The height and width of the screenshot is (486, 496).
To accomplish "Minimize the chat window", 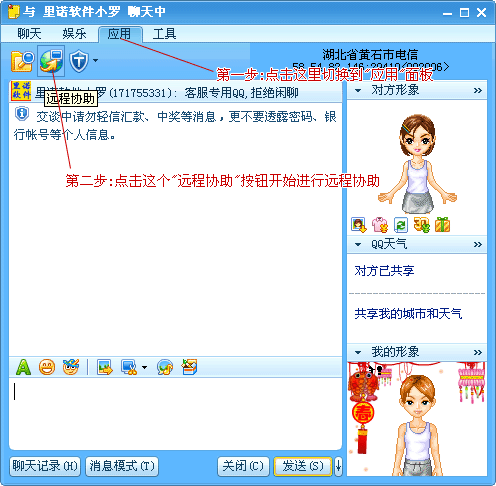I will tap(447, 13).
